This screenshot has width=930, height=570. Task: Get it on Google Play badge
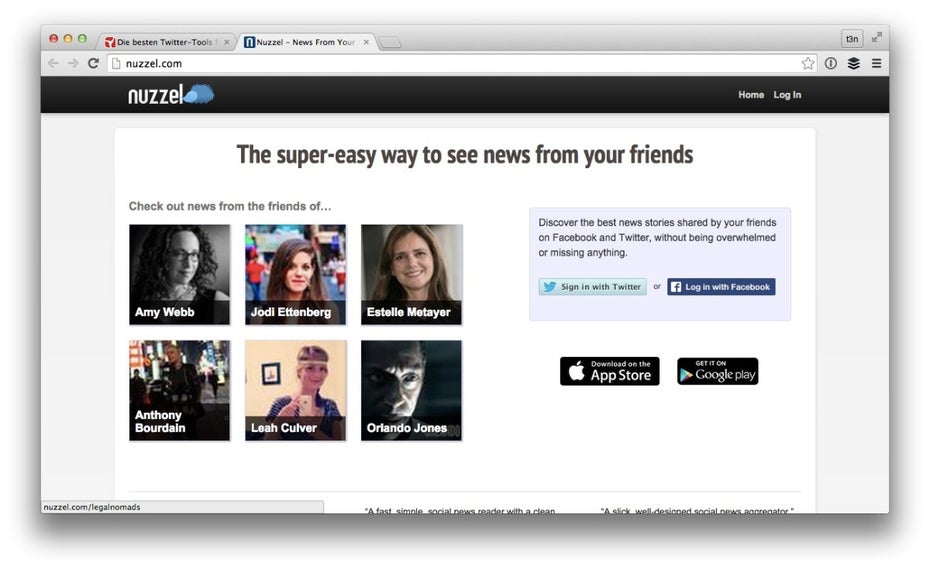click(718, 371)
